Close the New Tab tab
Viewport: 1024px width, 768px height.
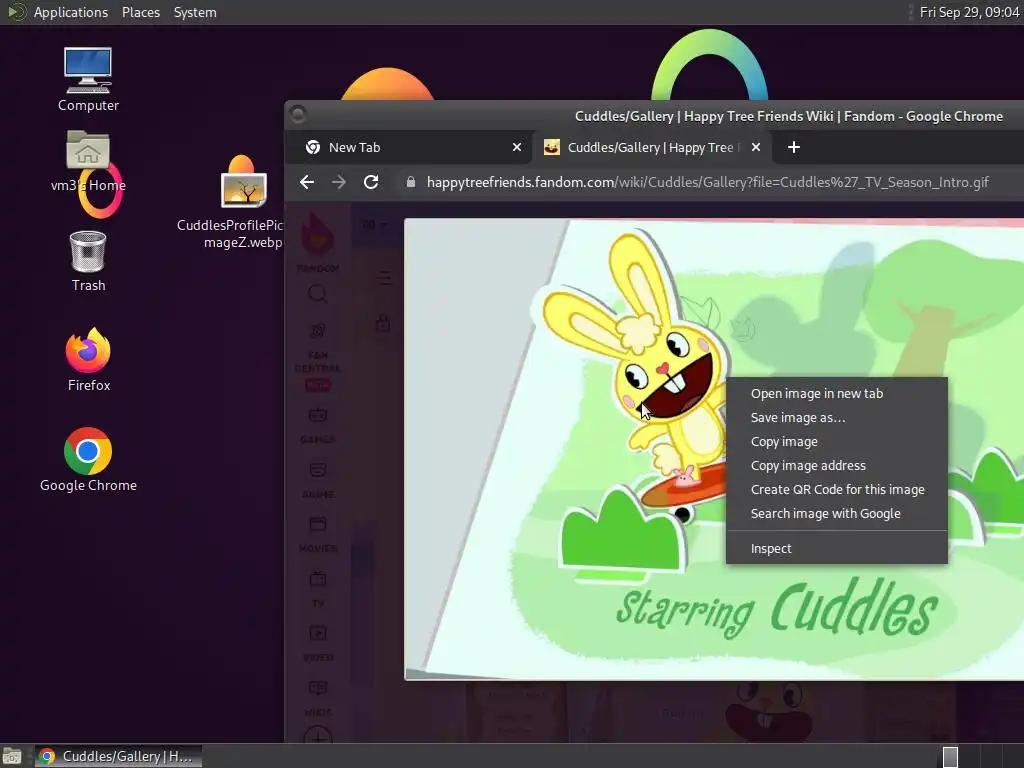[517, 148]
